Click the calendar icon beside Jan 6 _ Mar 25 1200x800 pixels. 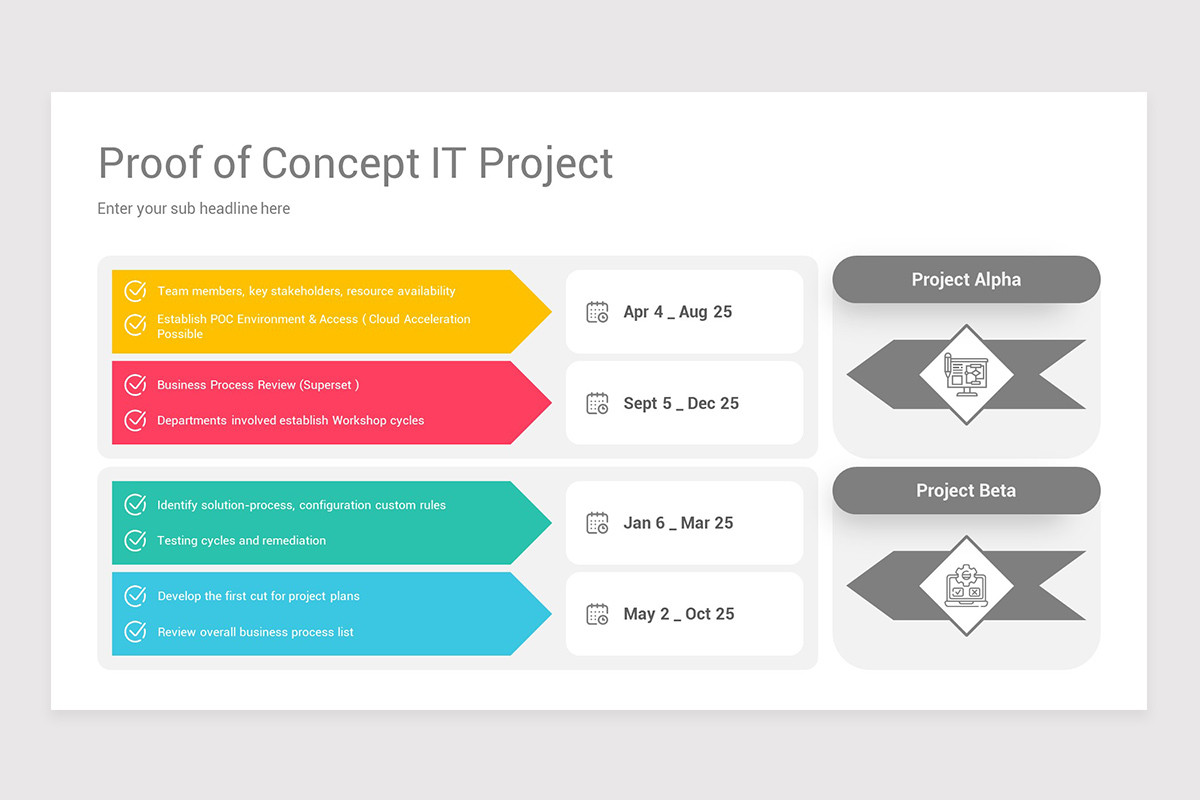[597, 523]
